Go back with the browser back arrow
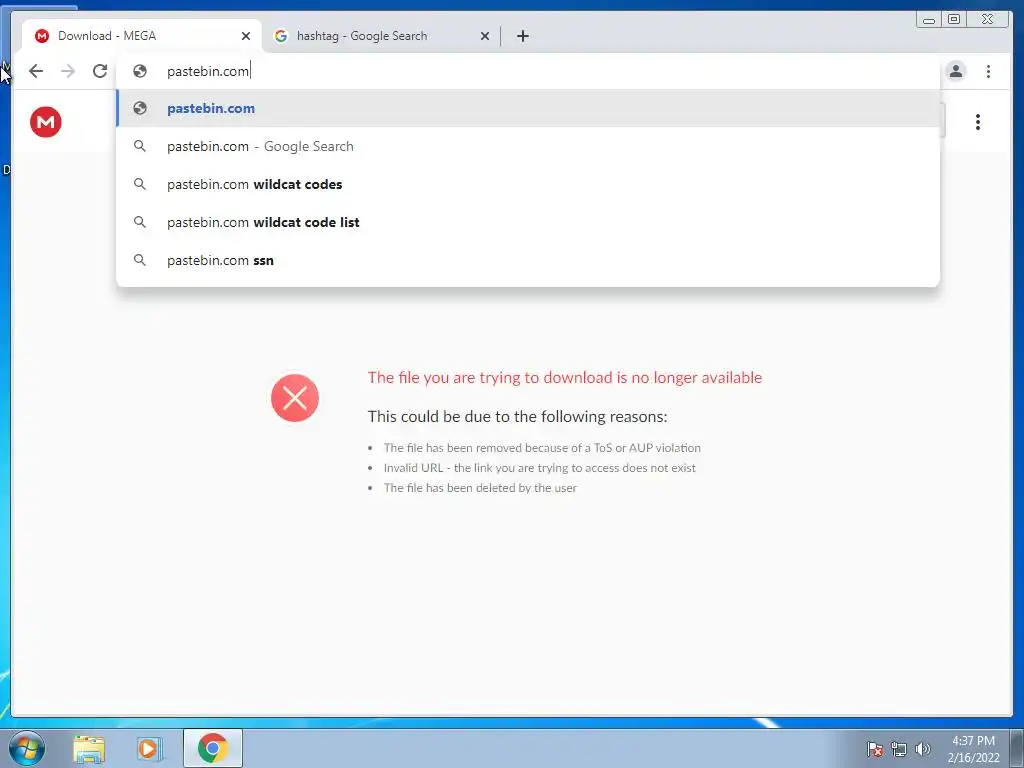This screenshot has width=1024, height=768. (x=36, y=71)
